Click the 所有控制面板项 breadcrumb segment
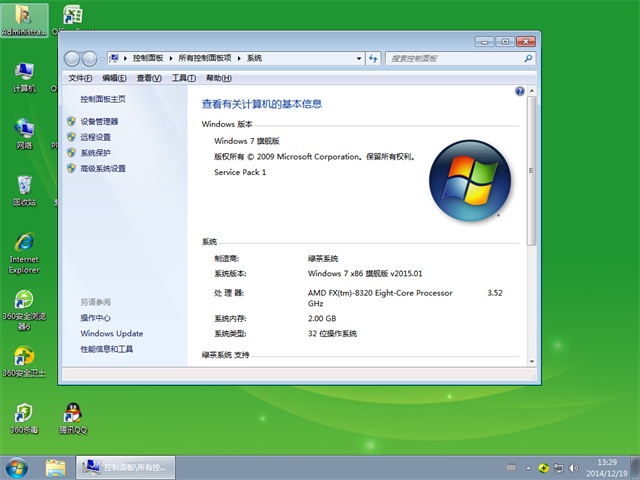The image size is (640, 480). 205,58
